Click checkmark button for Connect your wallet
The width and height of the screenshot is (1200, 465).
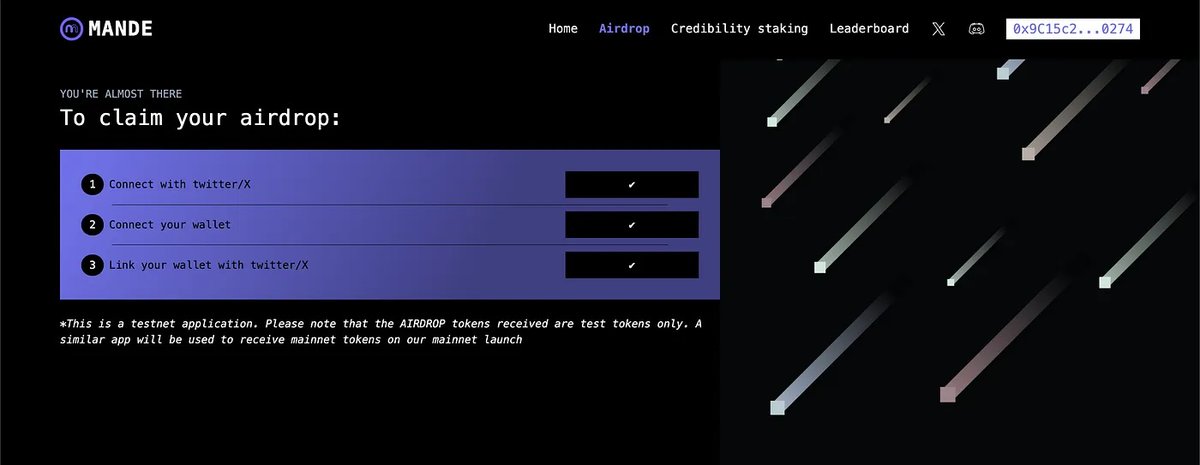coord(632,225)
